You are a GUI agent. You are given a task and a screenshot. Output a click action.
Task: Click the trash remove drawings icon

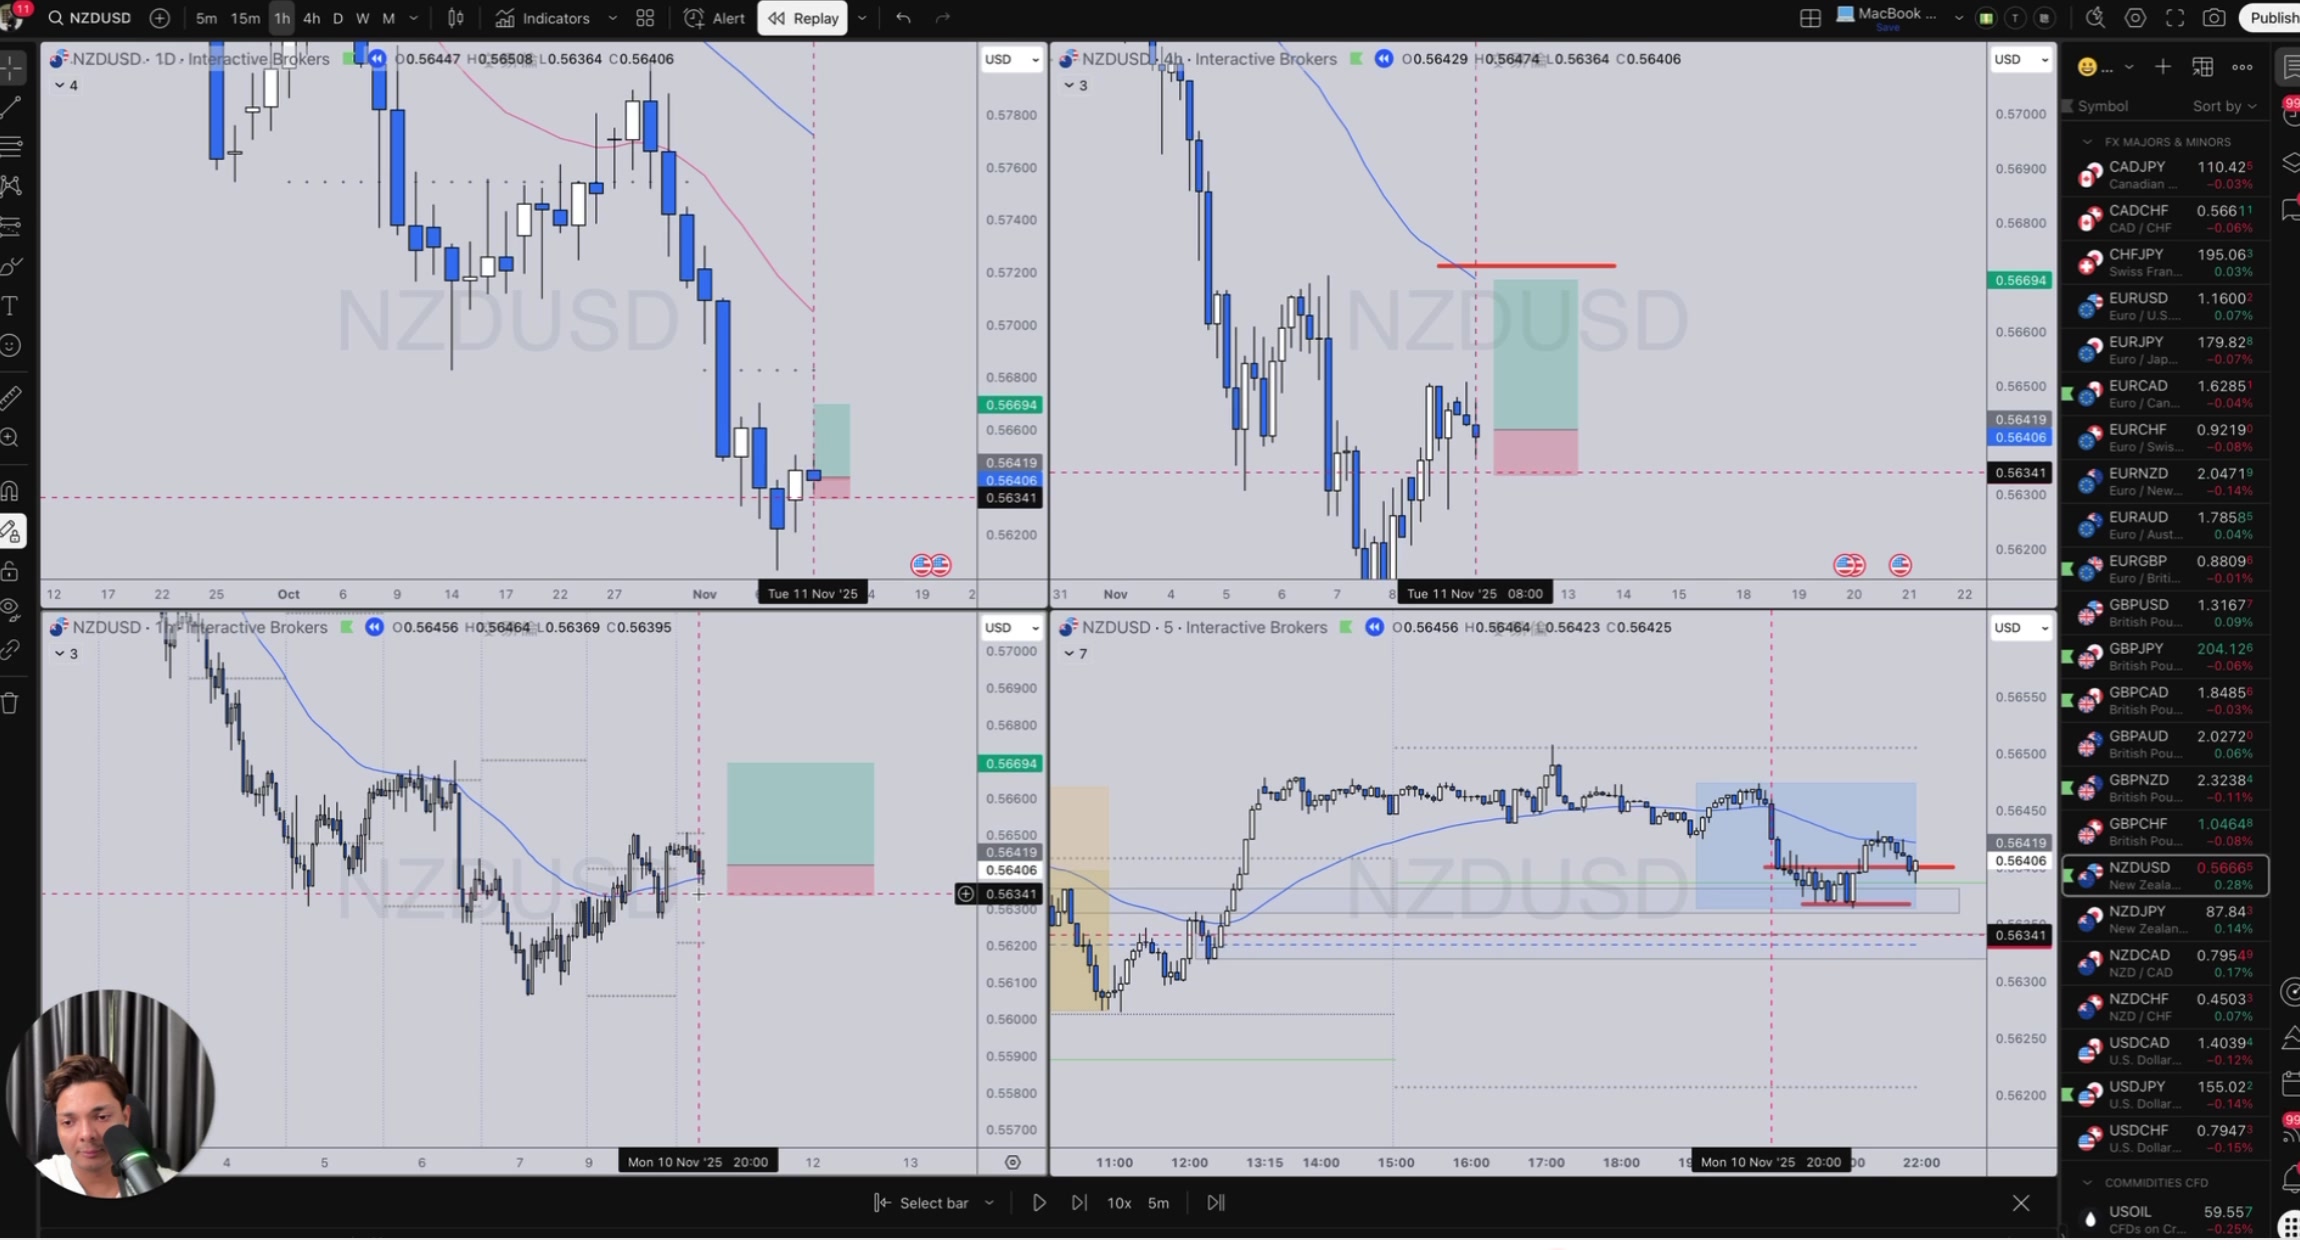pyautogui.click(x=11, y=704)
